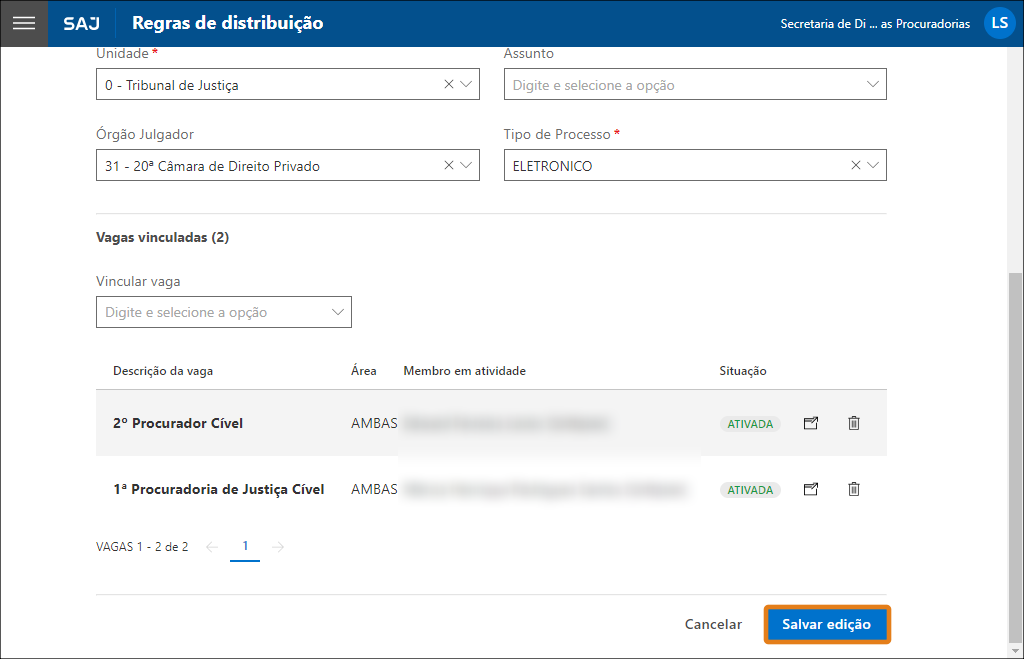Open the hamburger navigation menu

point(23,22)
